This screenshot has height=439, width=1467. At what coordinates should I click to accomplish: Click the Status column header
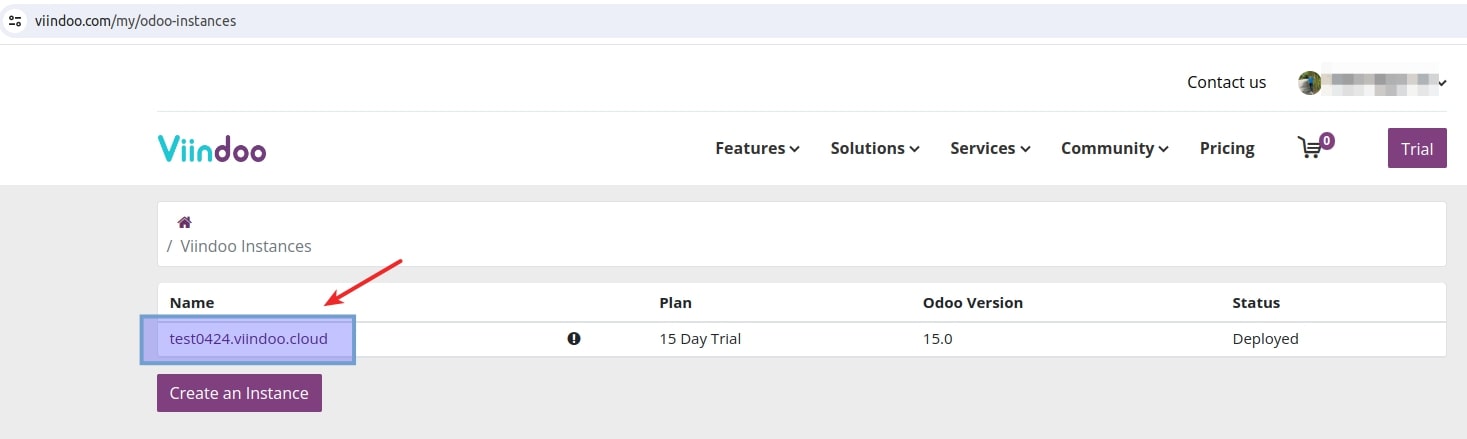[x=1256, y=303]
